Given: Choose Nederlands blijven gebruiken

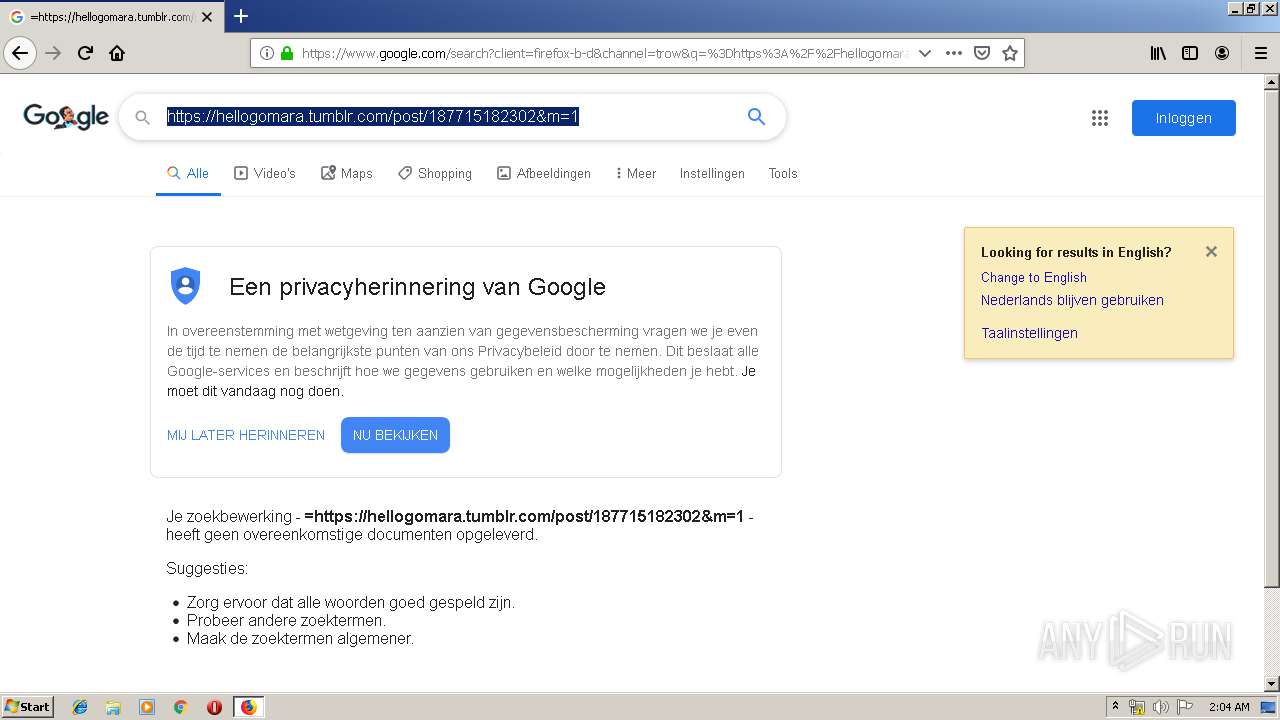Looking at the screenshot, I should point(1072,300).
